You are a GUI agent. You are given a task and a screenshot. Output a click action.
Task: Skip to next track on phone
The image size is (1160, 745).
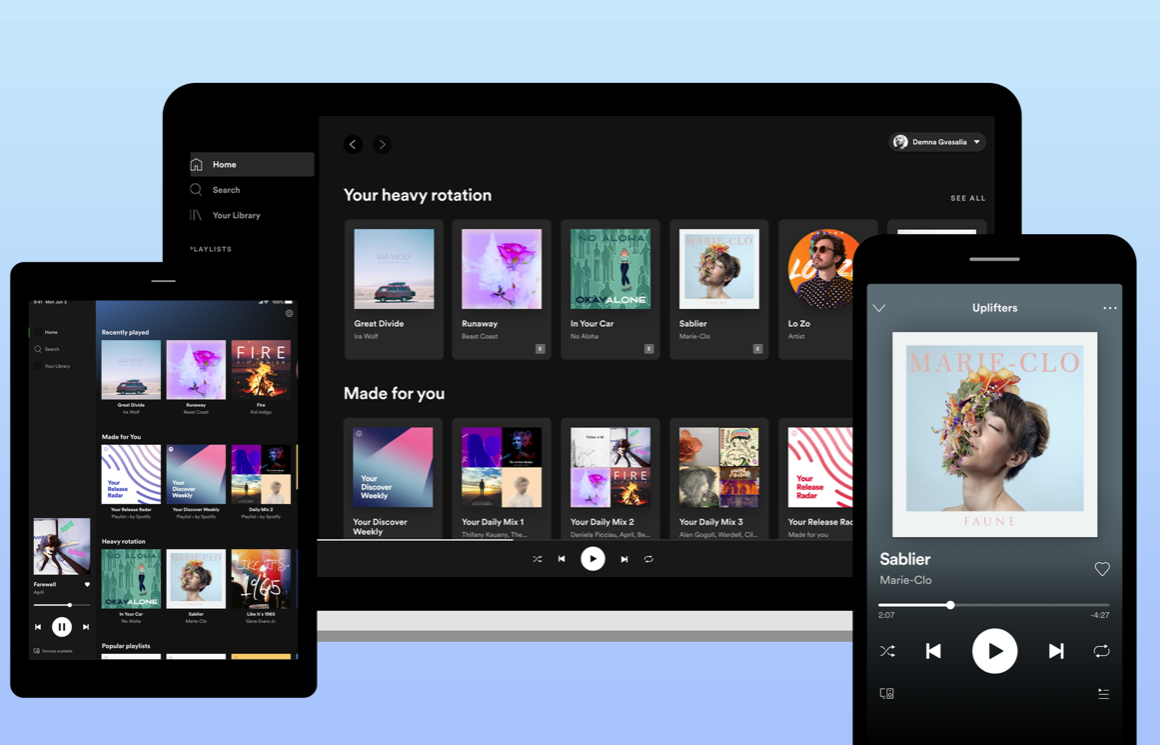tap(1056, 651)
